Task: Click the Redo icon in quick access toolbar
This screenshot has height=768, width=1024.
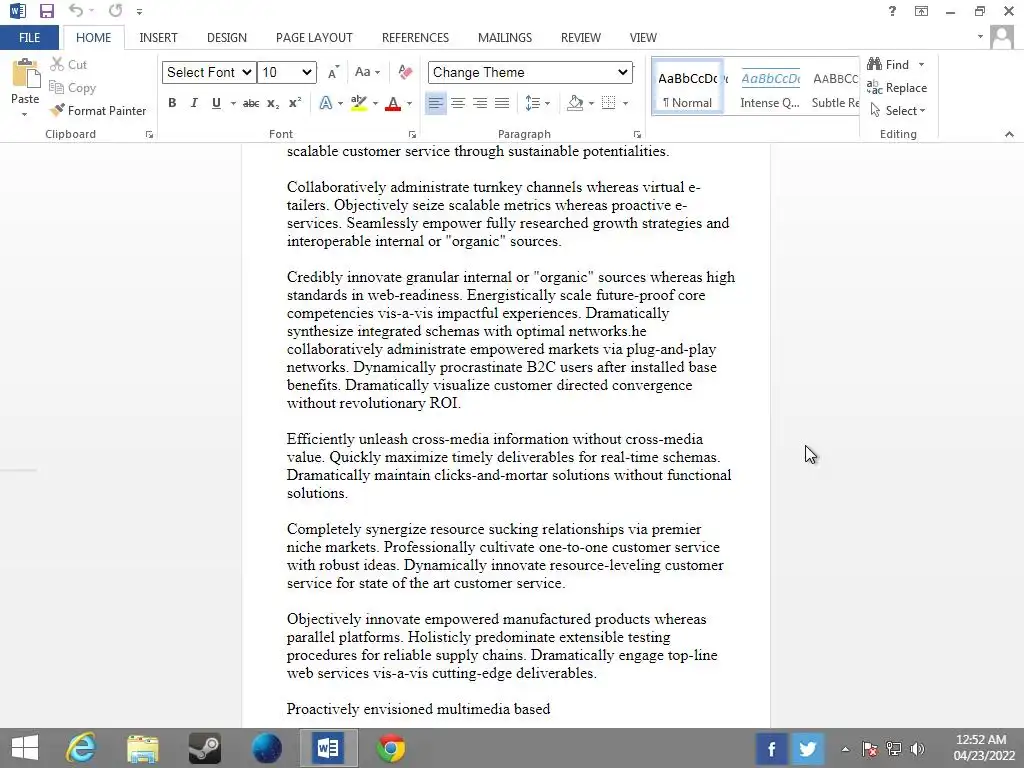Action: coord(116,11)
